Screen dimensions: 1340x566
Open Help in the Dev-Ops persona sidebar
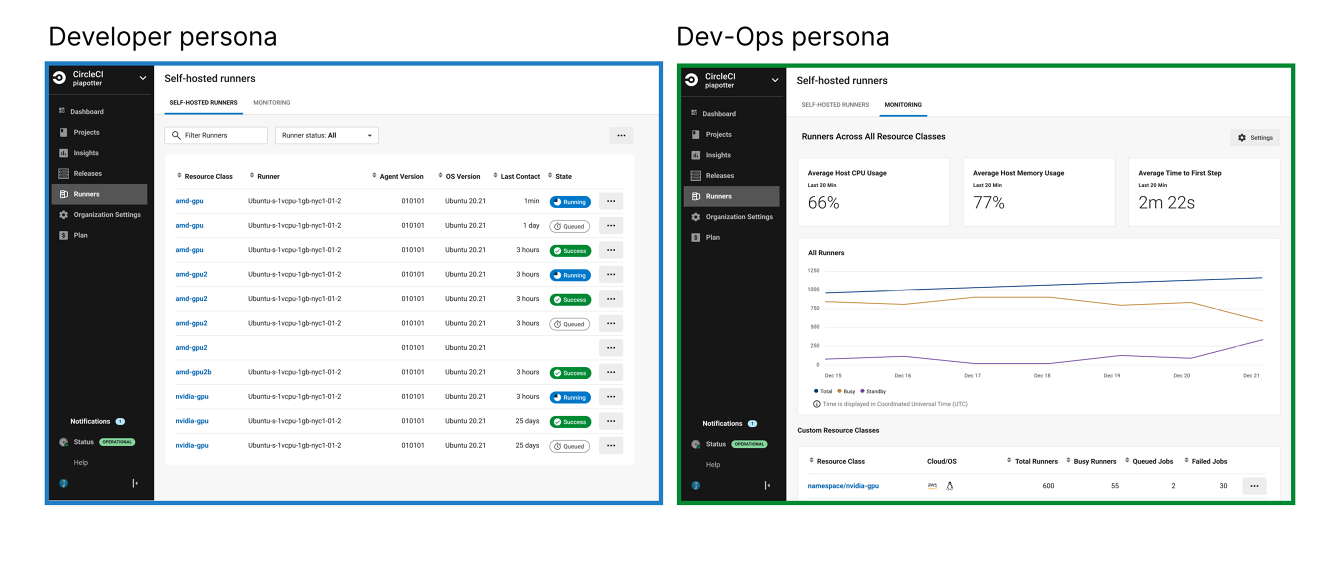click(x=713, y=464)
